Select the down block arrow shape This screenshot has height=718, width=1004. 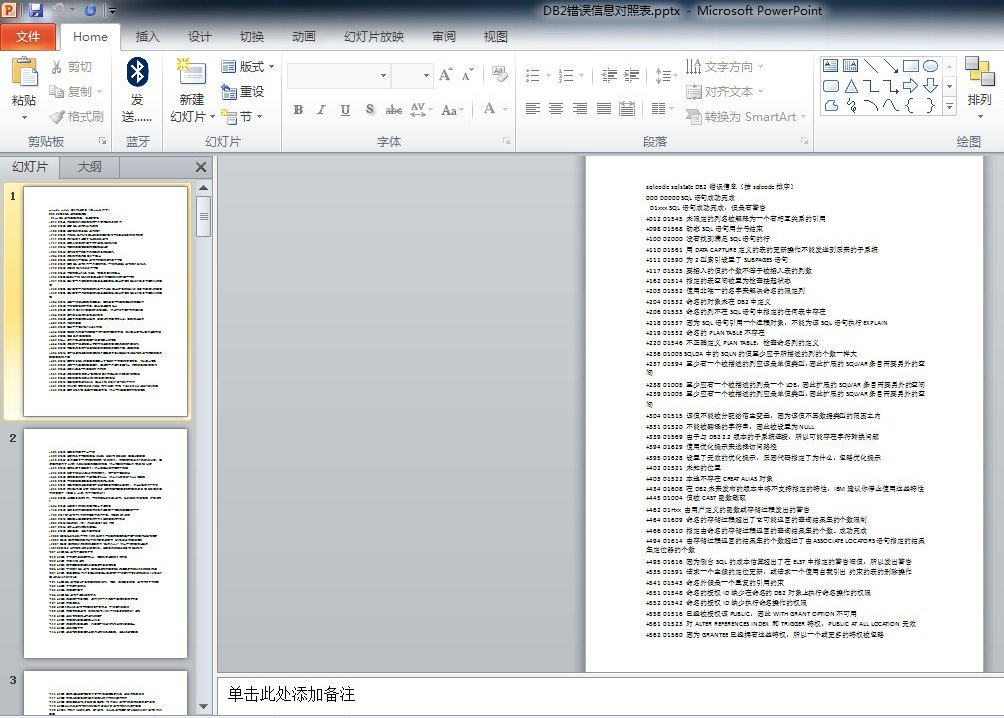tap(931, 86)
